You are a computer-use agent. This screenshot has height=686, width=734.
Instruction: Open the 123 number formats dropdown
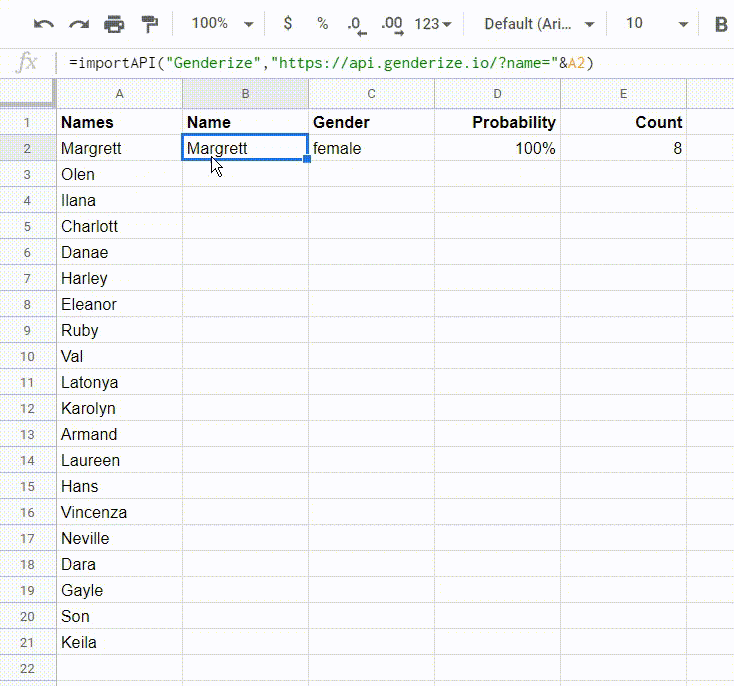click(433, 23)
